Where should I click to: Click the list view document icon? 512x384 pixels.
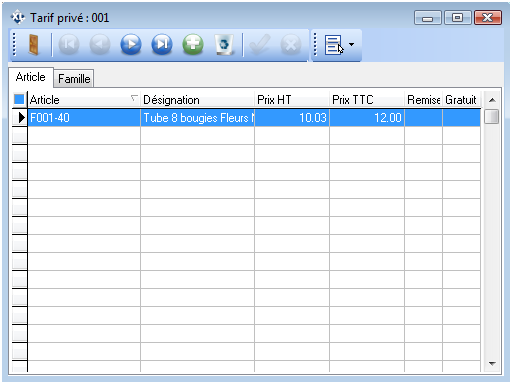[x=334, y=45]
